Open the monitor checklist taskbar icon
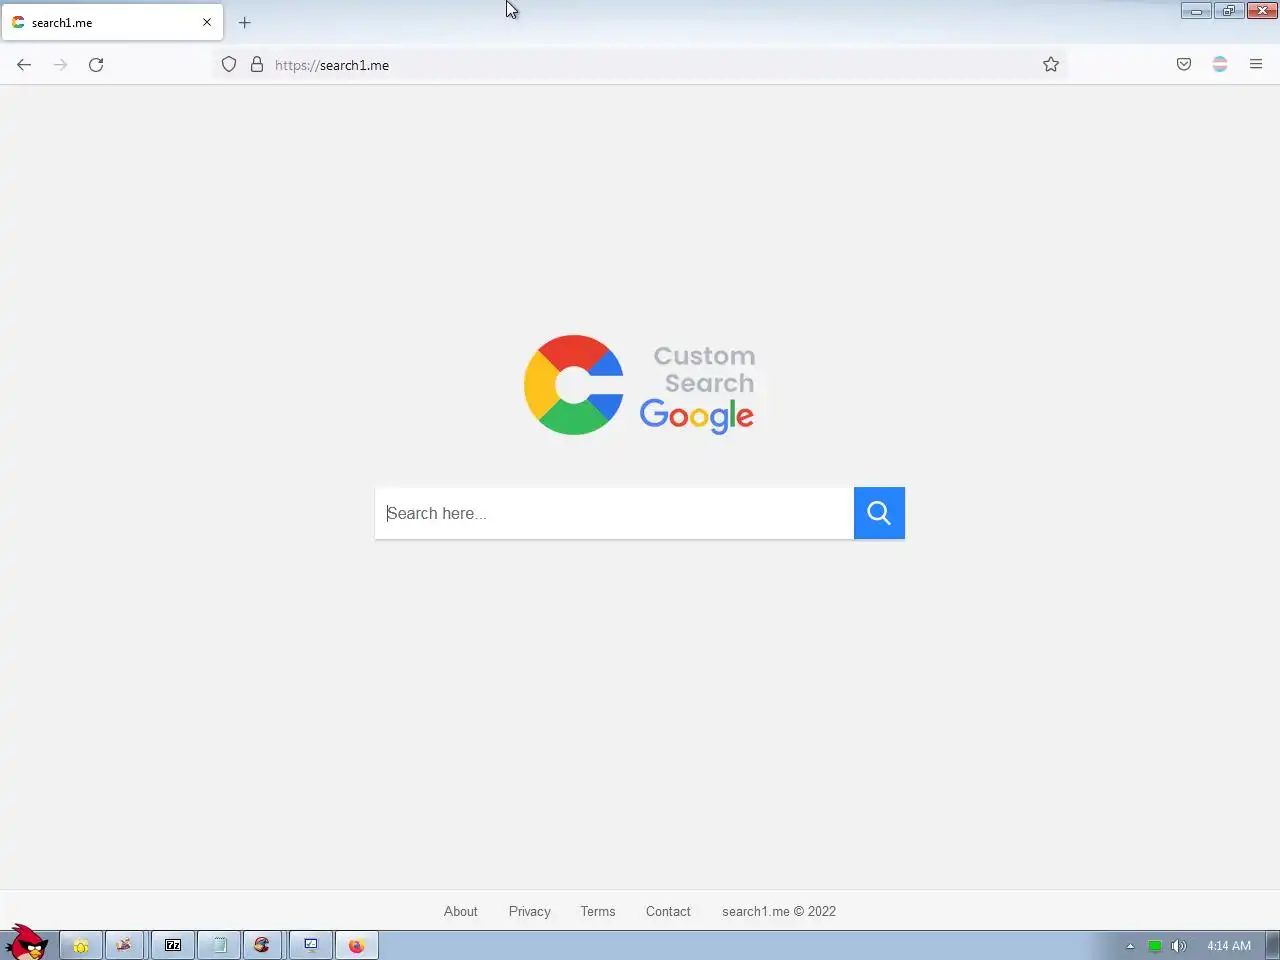 click(x=311, y=945)
